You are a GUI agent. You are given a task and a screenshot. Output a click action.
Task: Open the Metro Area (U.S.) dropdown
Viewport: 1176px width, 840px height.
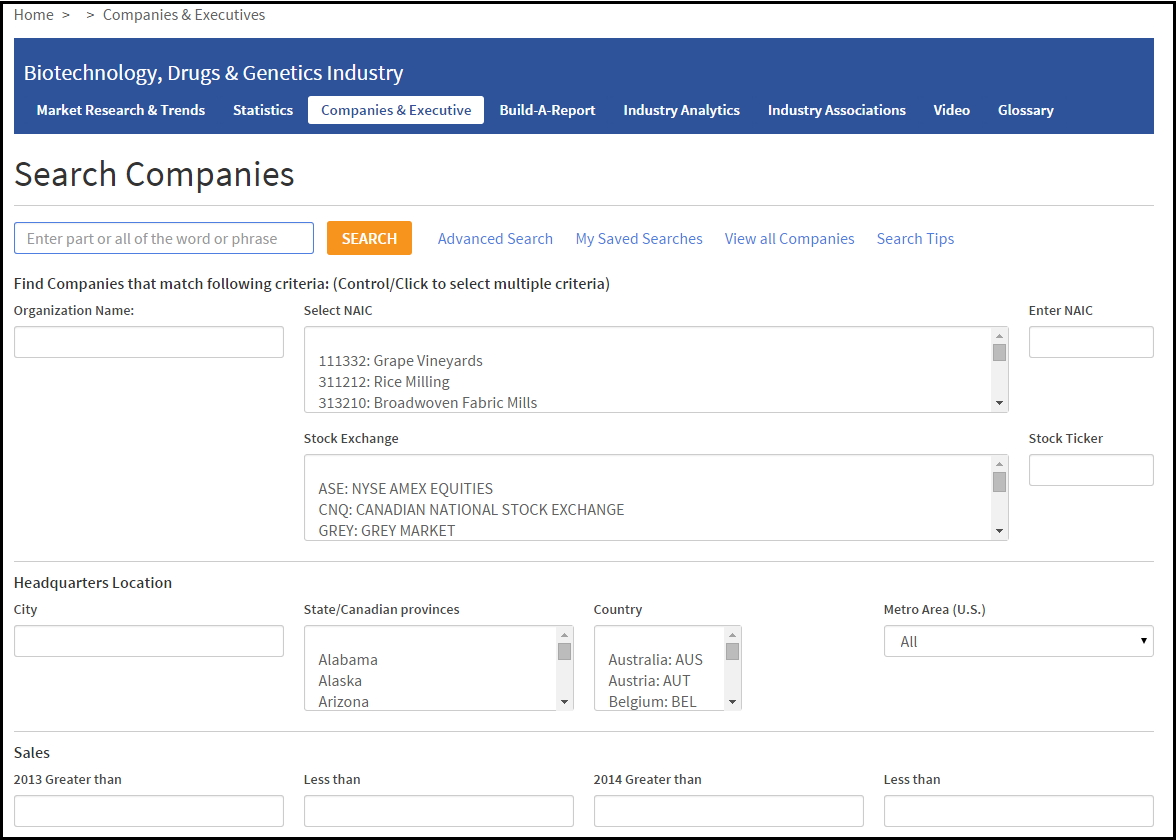point(1018,641)
